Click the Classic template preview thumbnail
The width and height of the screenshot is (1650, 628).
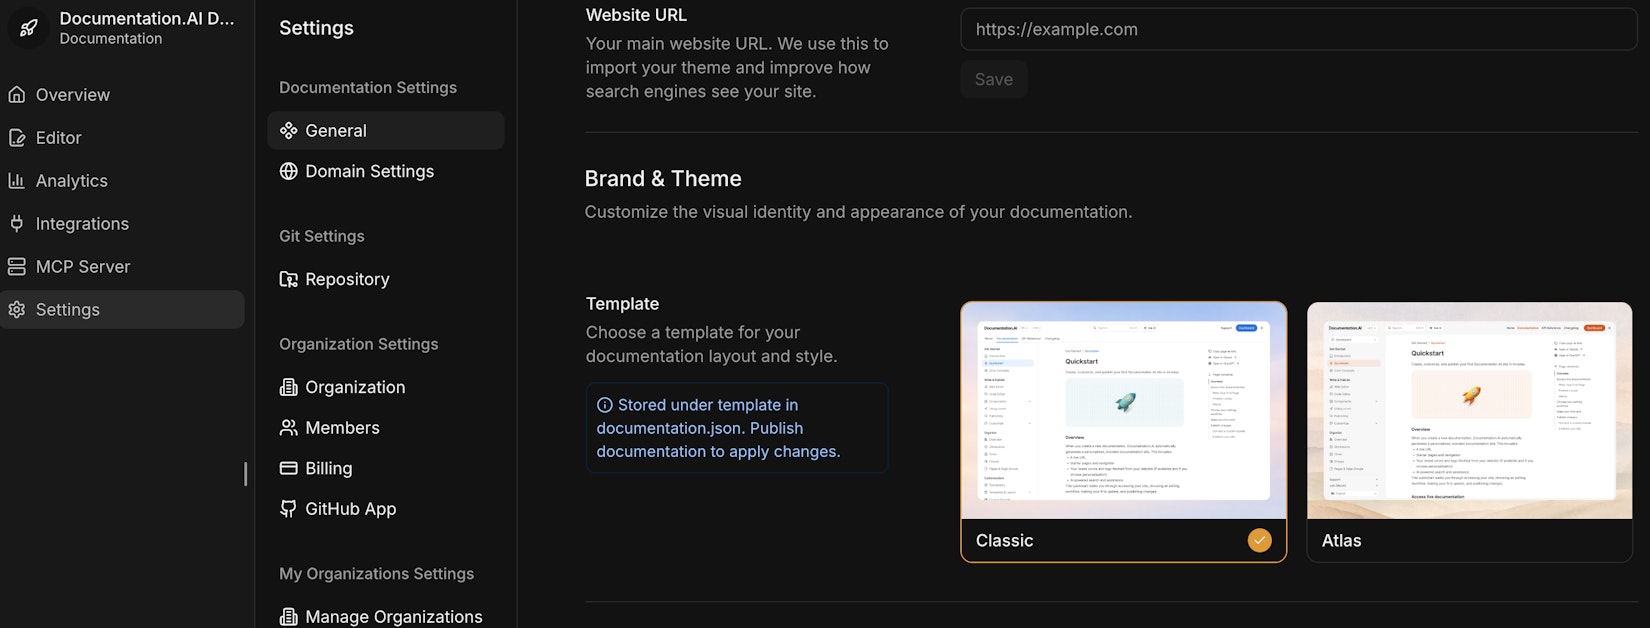pyautogui.click(x=1123, y=411)
